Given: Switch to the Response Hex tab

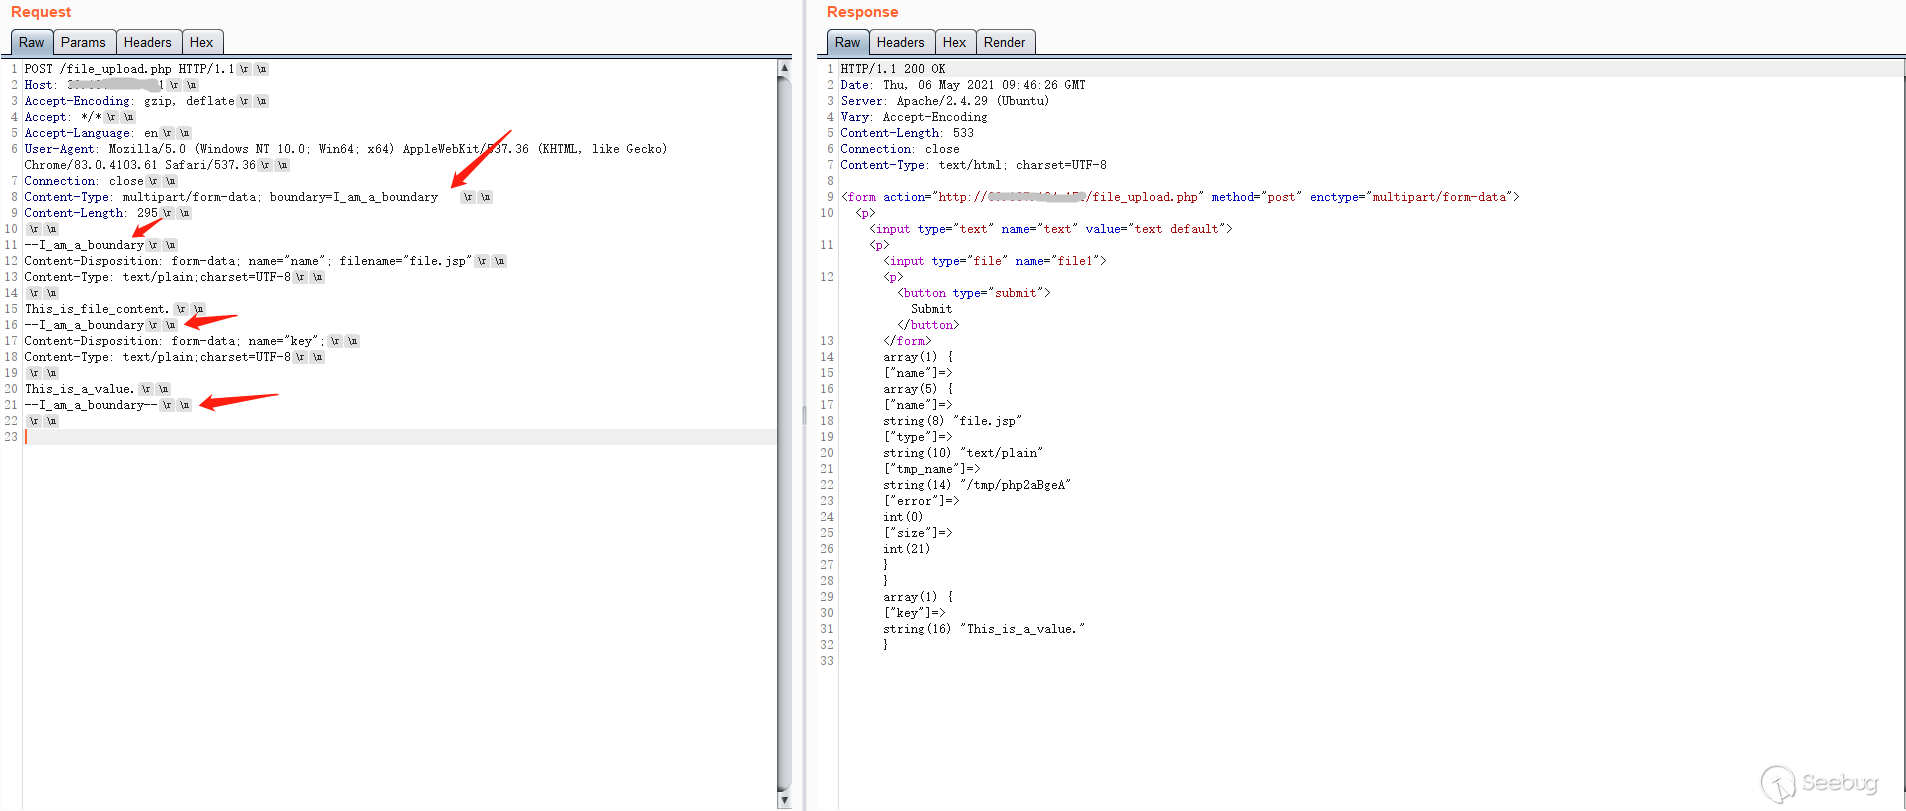Looking at the screenshot, I should (954, 42).
